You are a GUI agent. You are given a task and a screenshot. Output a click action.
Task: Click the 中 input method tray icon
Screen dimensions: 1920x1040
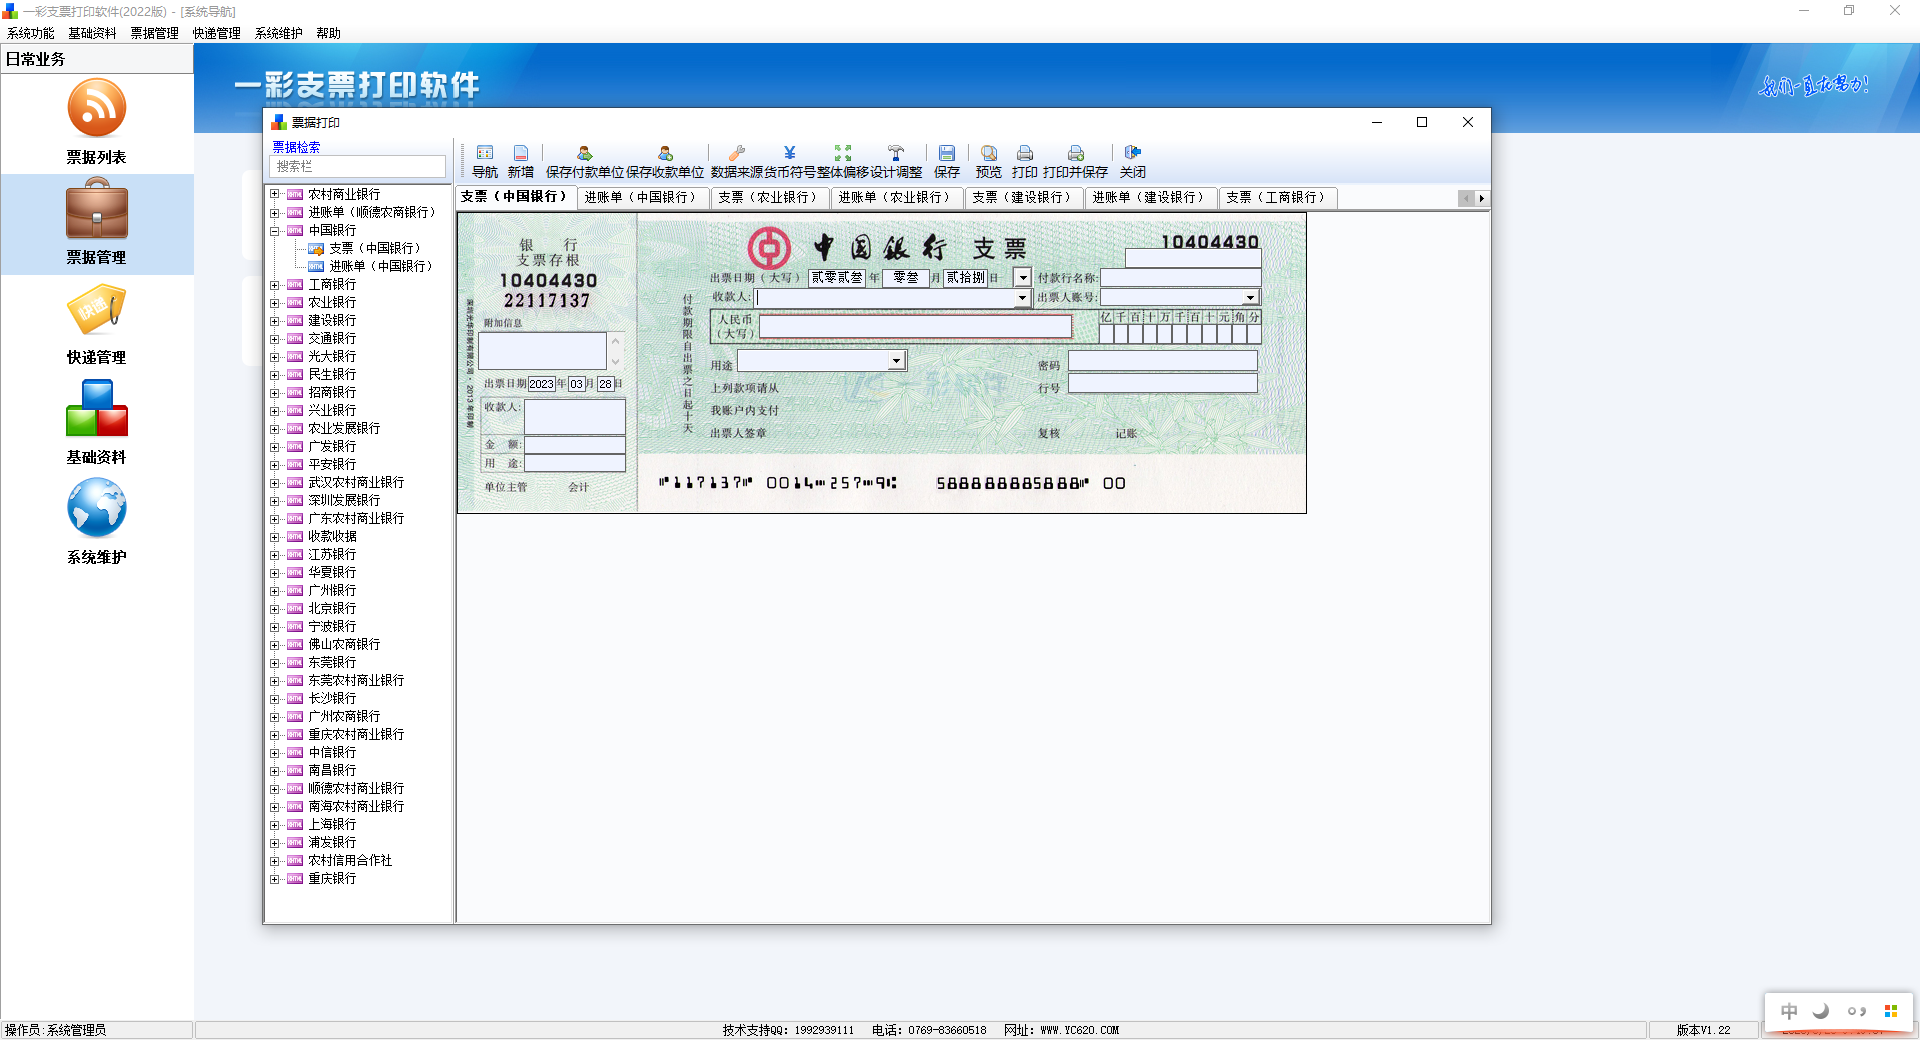click(x=1789, y=1011)
